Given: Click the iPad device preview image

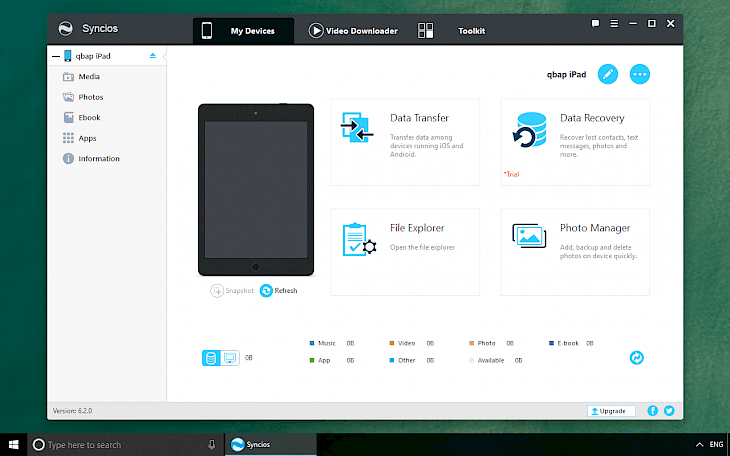Looking at the screenshot, I should coord(256,190).
